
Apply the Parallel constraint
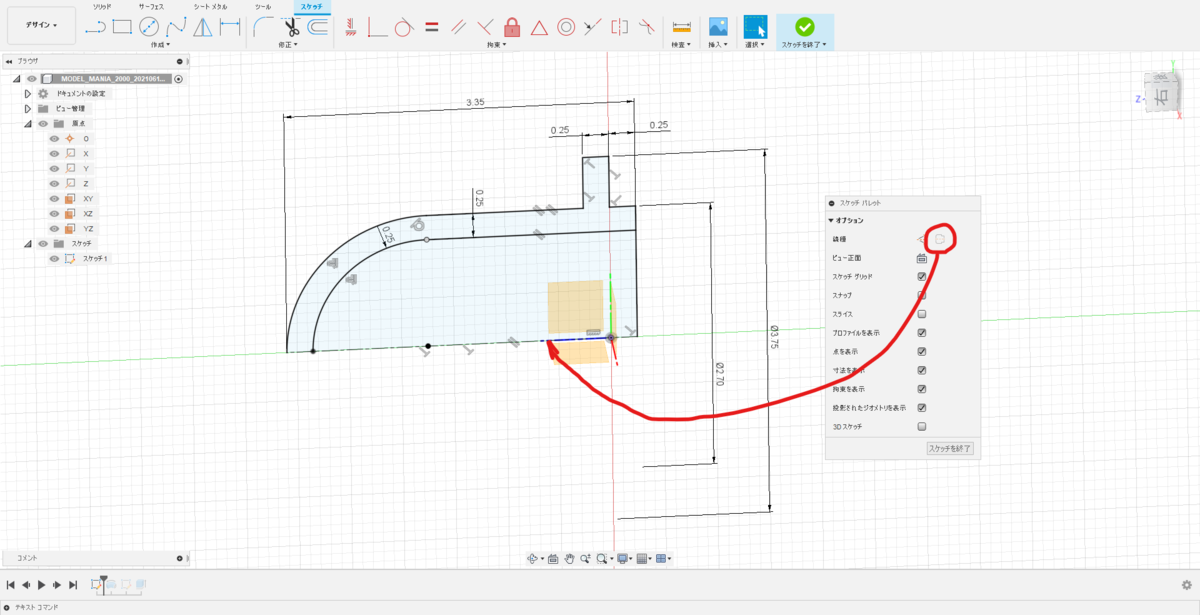click(459, 27)
